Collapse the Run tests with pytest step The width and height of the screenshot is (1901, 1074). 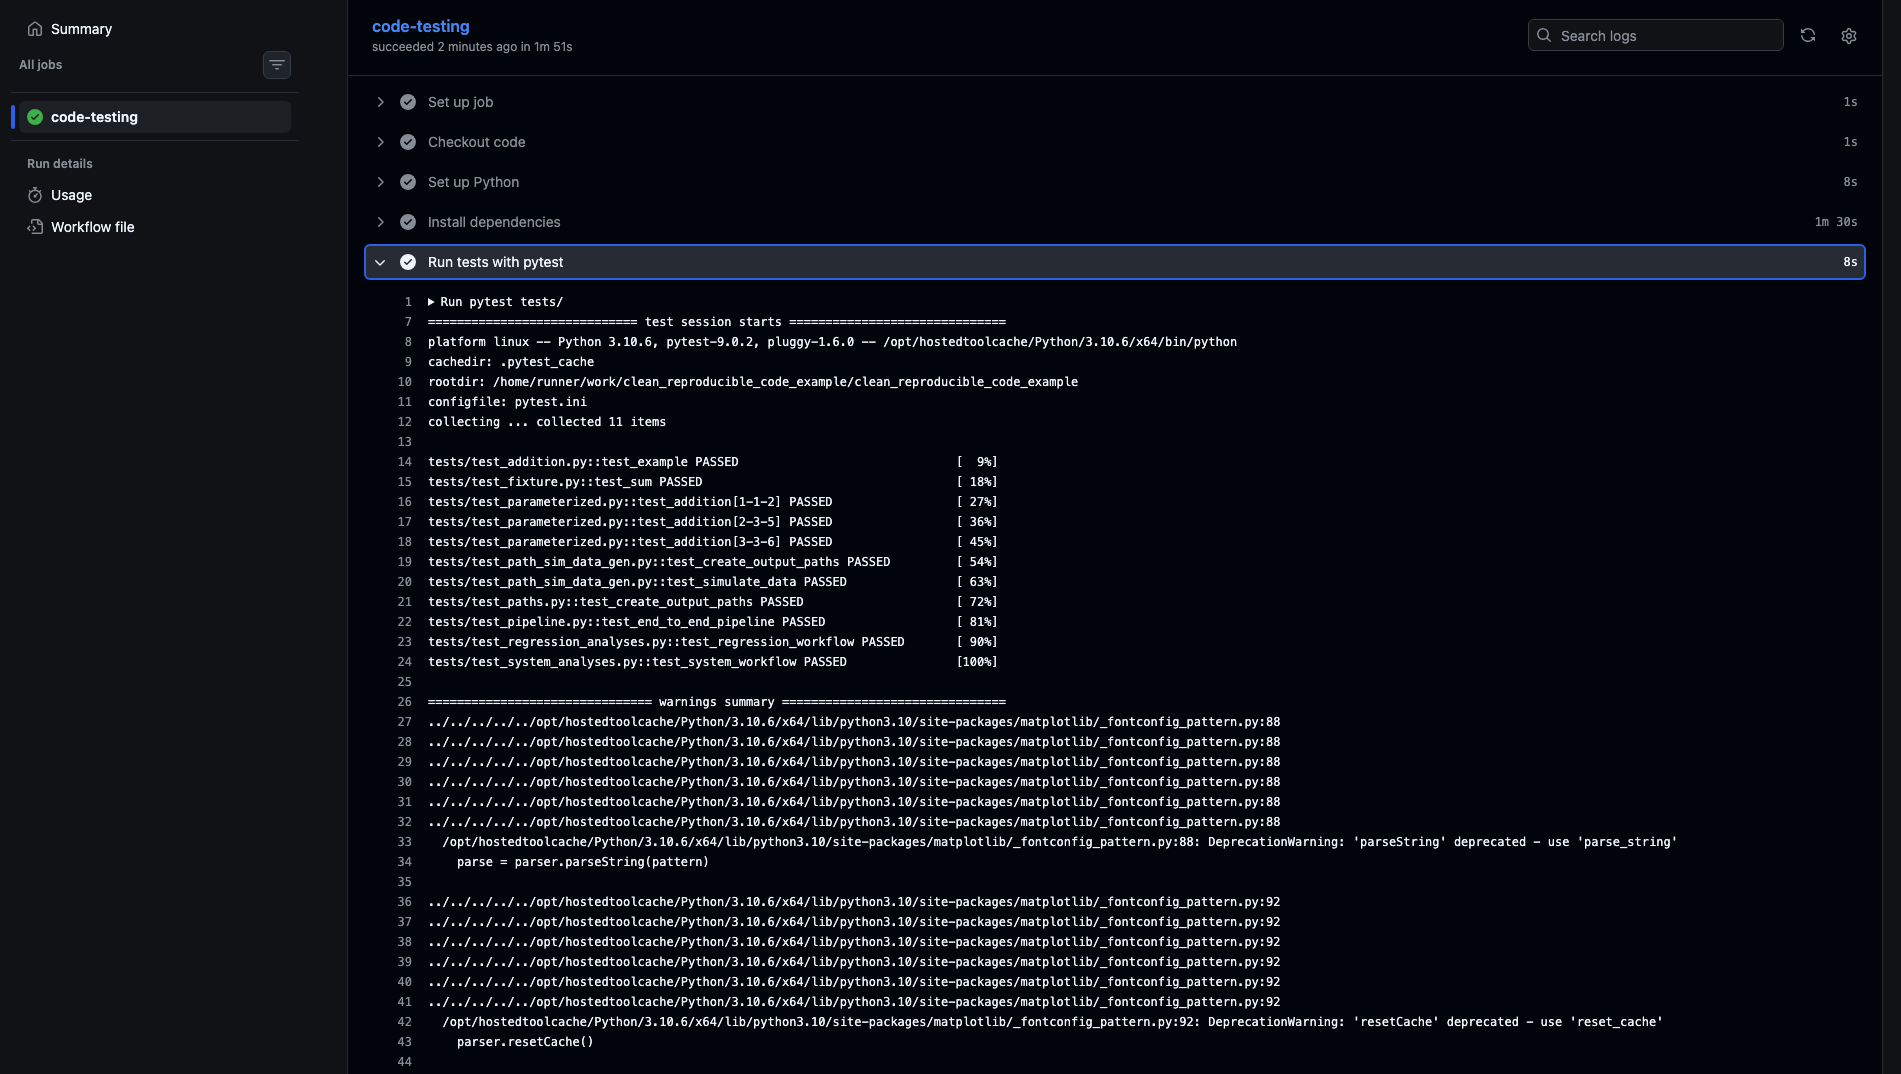pos(380,262)
